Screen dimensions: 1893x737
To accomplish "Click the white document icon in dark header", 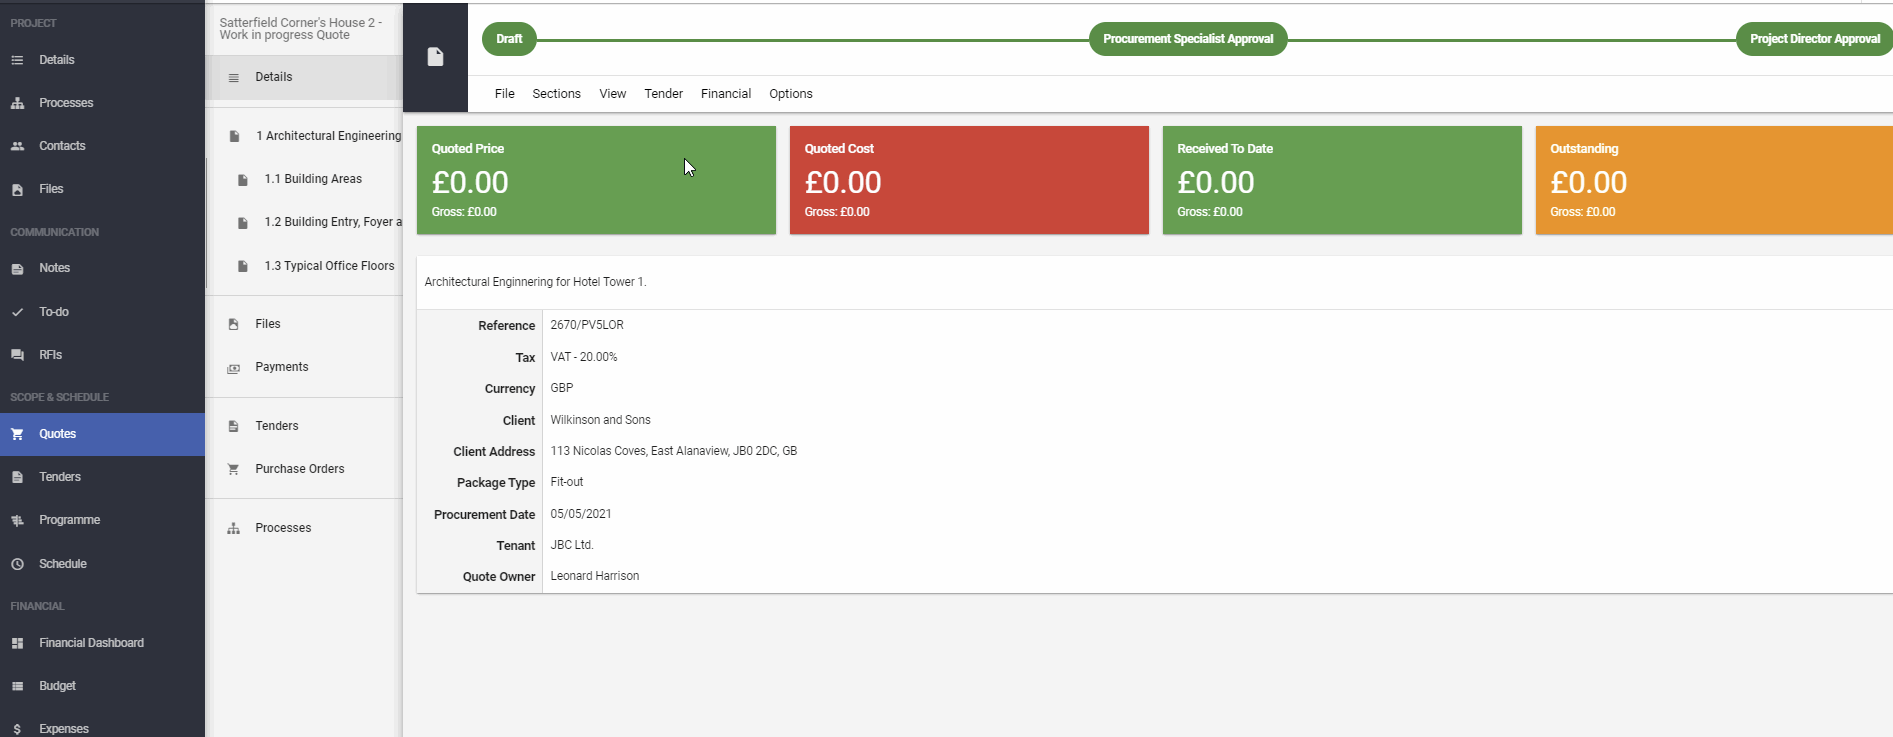I will tap(435, 57).
